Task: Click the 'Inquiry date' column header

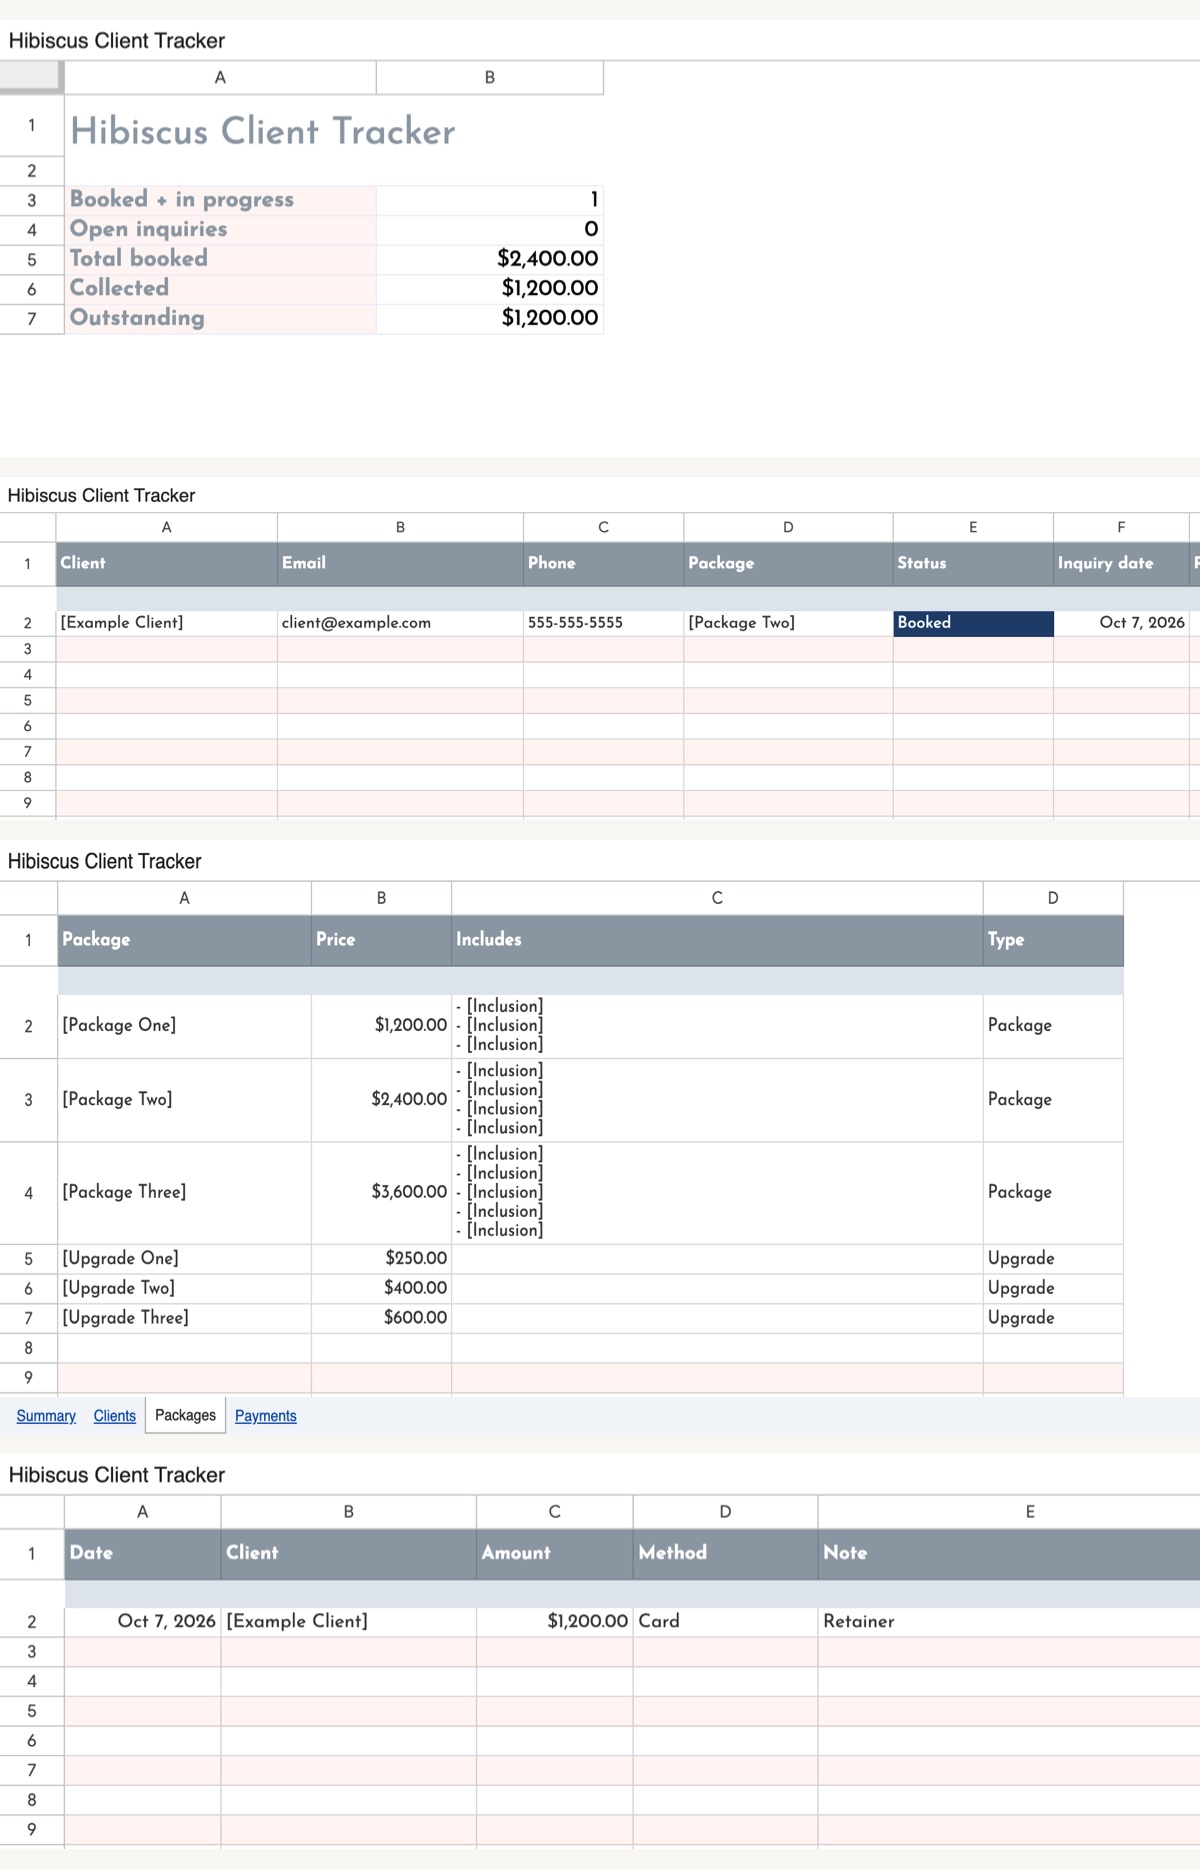Action: coord(1121,563)
